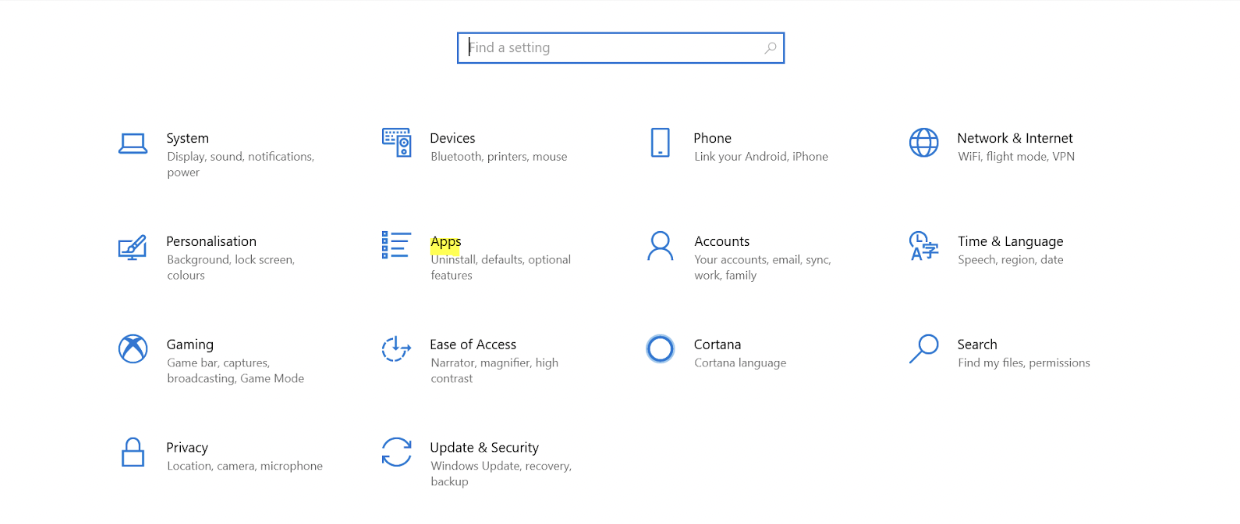The image size is (1240, 524).
Task: Click "Game bar, captures, broadcasting" description
Action: click(235, 370)
